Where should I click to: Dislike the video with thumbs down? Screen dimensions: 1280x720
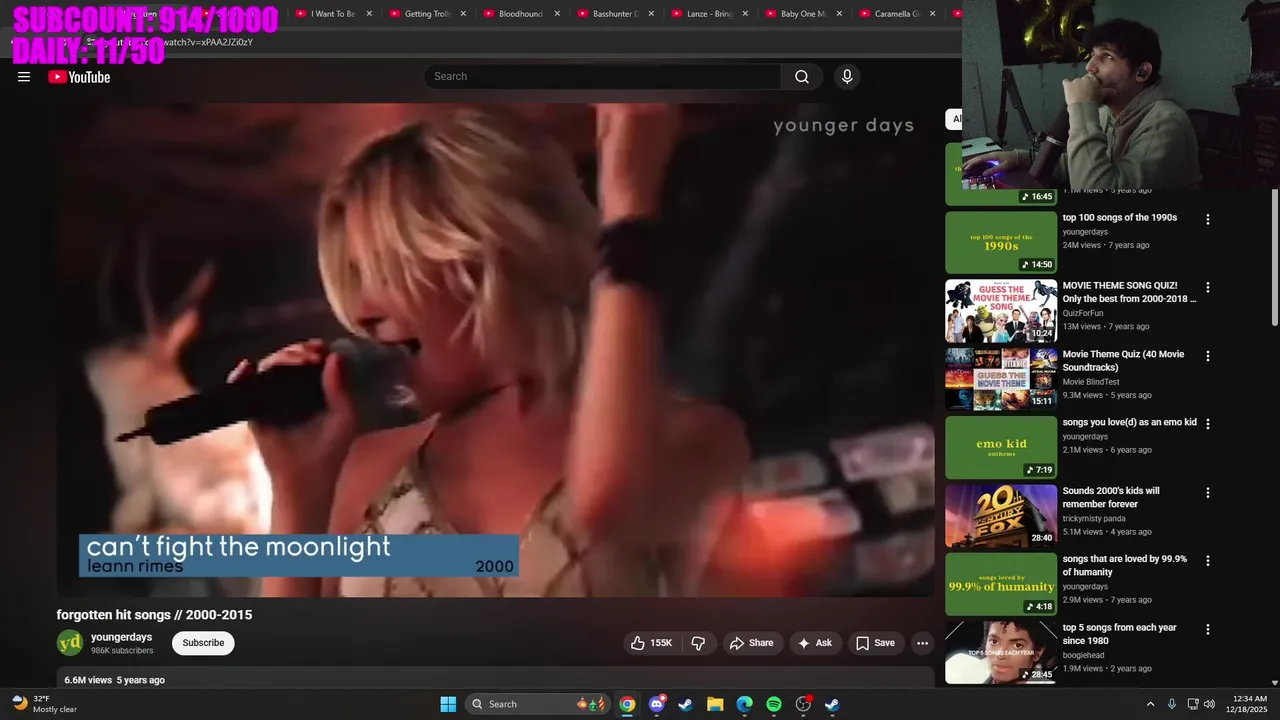(699, 643)
